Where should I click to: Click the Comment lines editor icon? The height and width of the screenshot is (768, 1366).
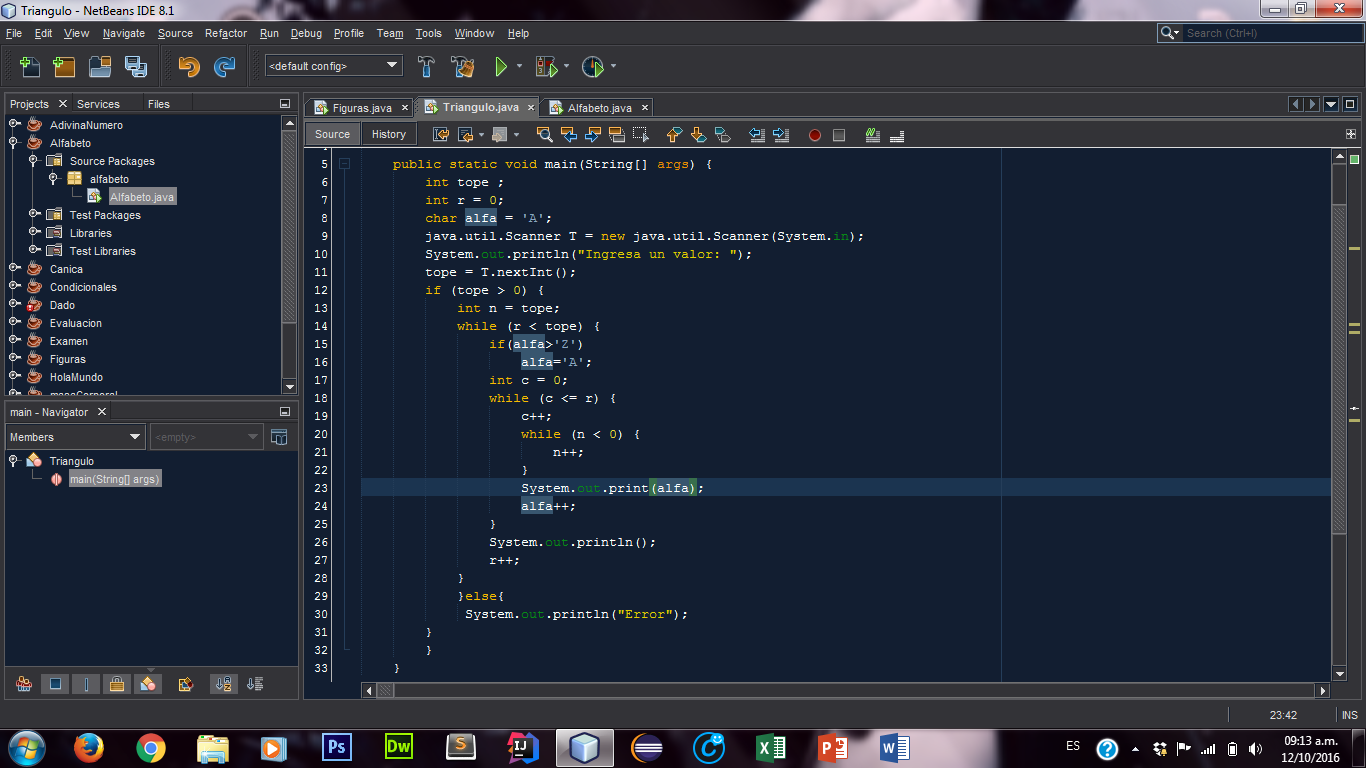(x=873, y=135)
